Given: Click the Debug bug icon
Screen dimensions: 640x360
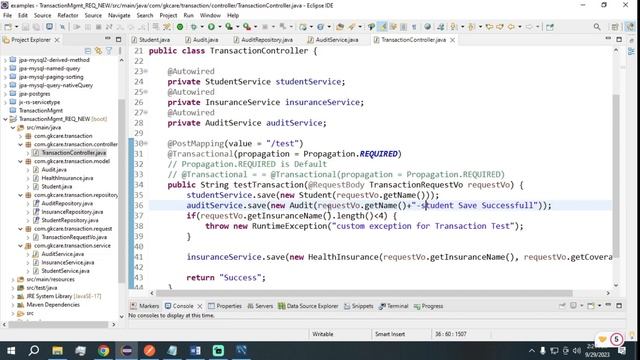Looking at the screenshot, I should pos(194,27).
